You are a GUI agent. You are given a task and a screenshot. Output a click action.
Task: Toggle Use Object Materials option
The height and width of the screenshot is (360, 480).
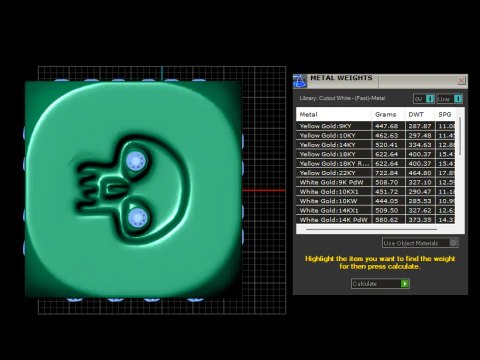[420, 243]
